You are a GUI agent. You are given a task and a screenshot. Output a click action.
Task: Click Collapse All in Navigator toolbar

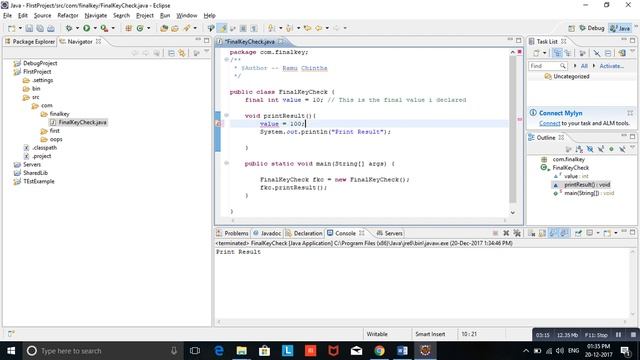(x=171, y=53)
